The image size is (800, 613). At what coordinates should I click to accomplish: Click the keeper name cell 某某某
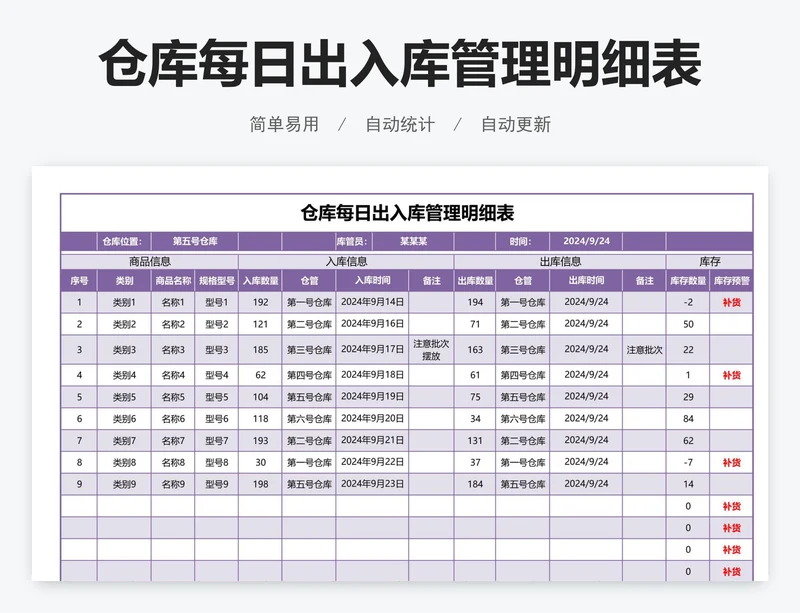413,241
